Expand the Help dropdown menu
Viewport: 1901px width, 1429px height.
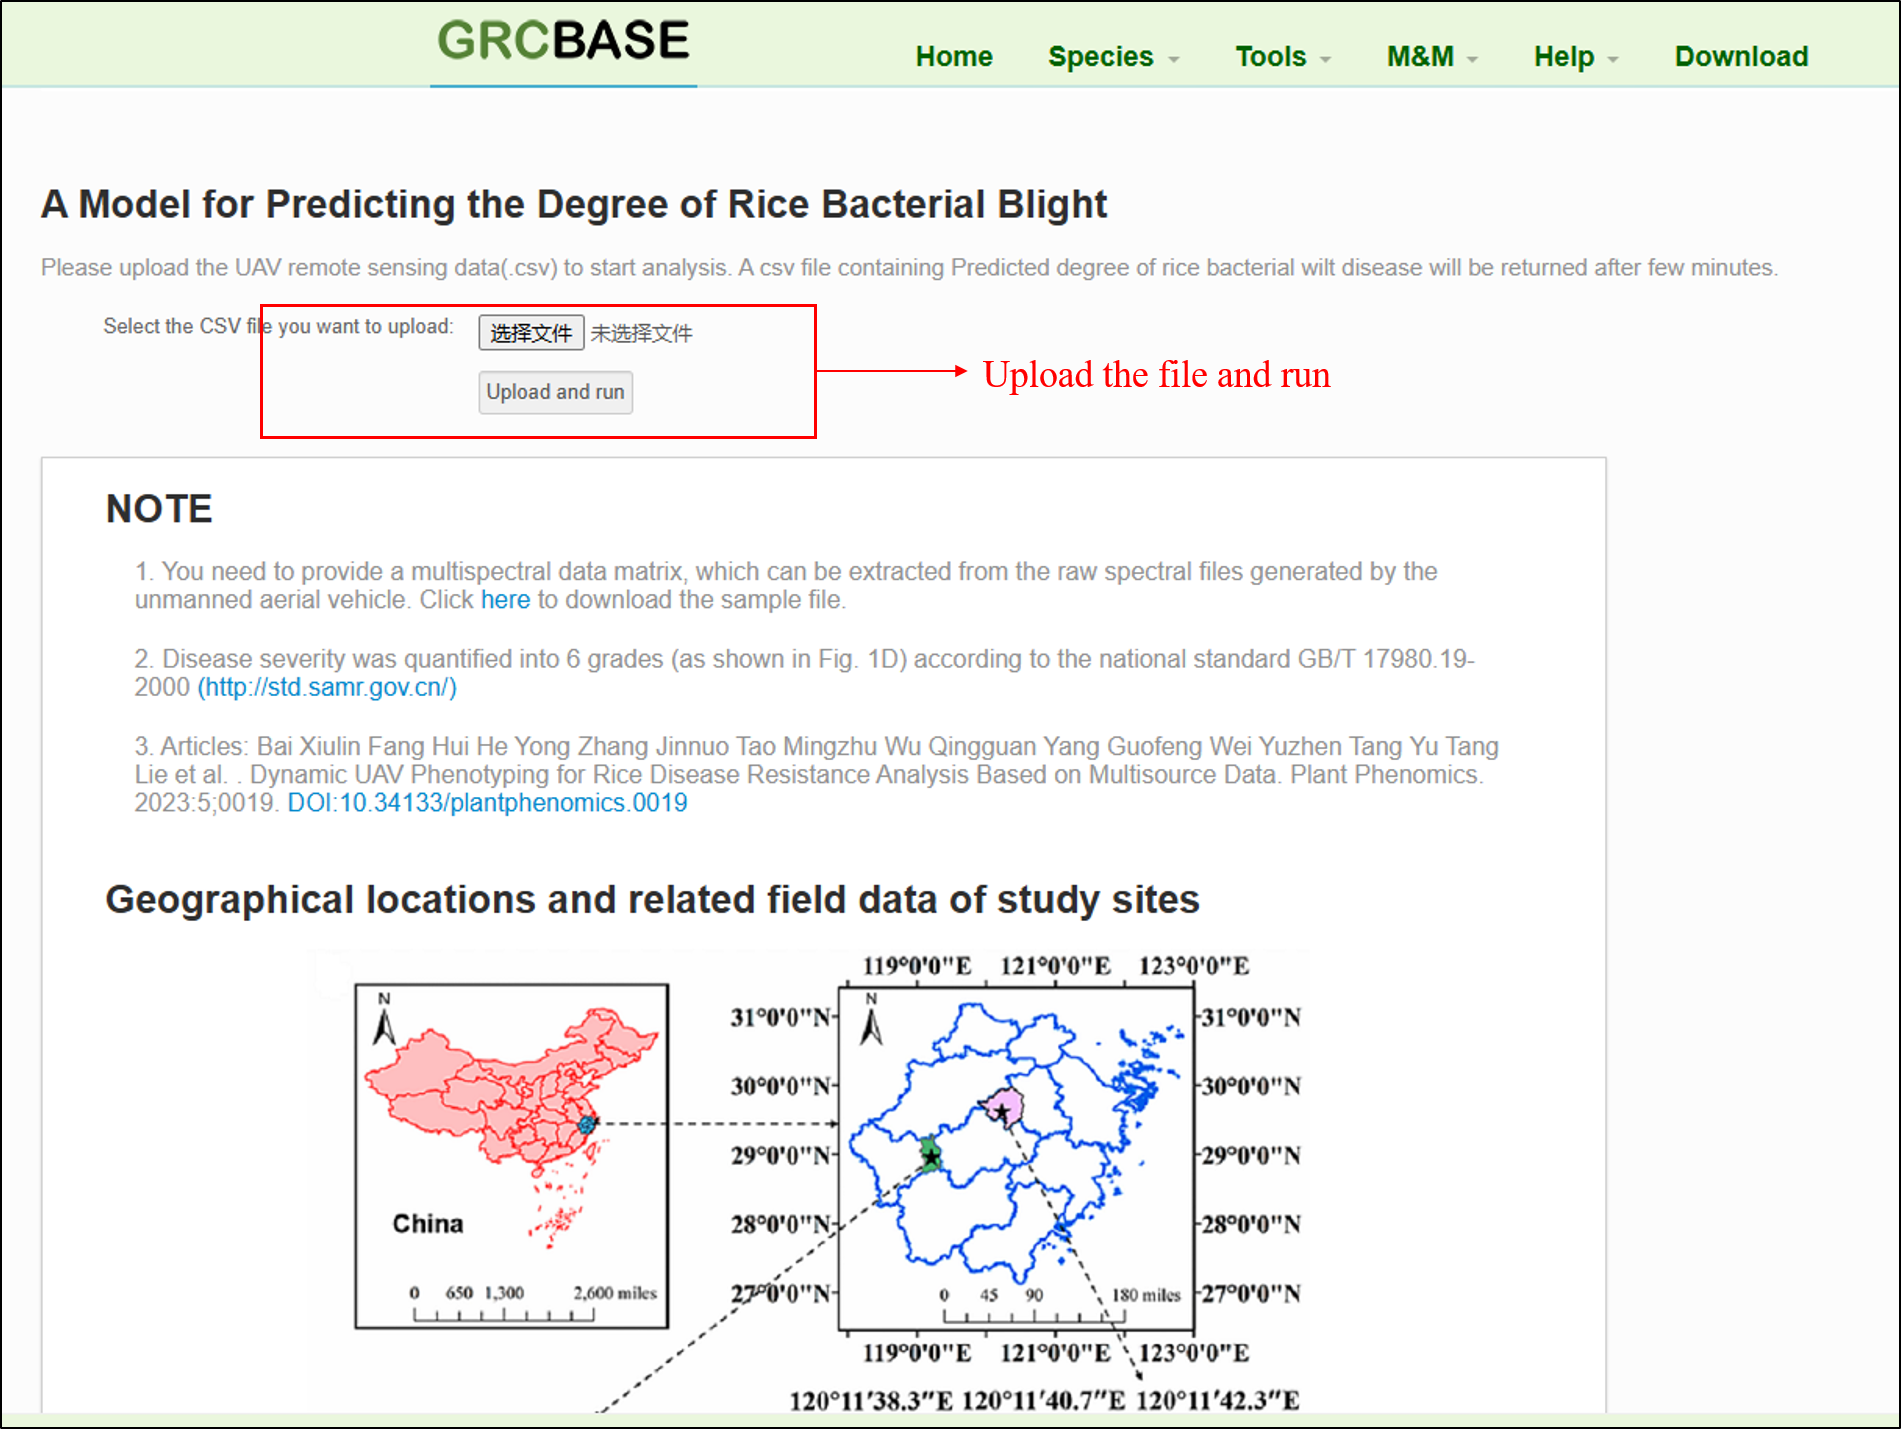tap(1575, 57)
